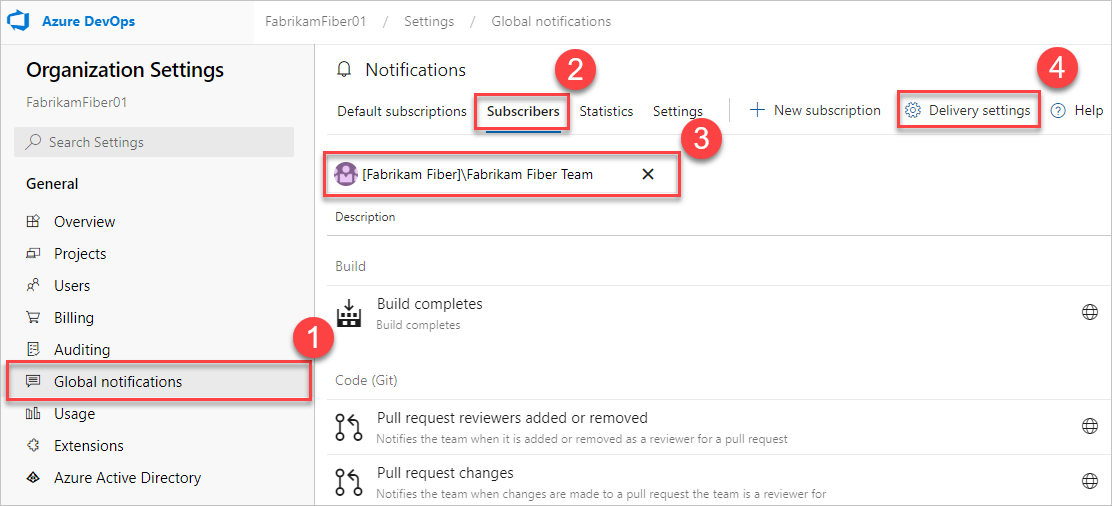Click the Billing cart icon
Viewport: 1112px width, 506px height.
(33, 317)
